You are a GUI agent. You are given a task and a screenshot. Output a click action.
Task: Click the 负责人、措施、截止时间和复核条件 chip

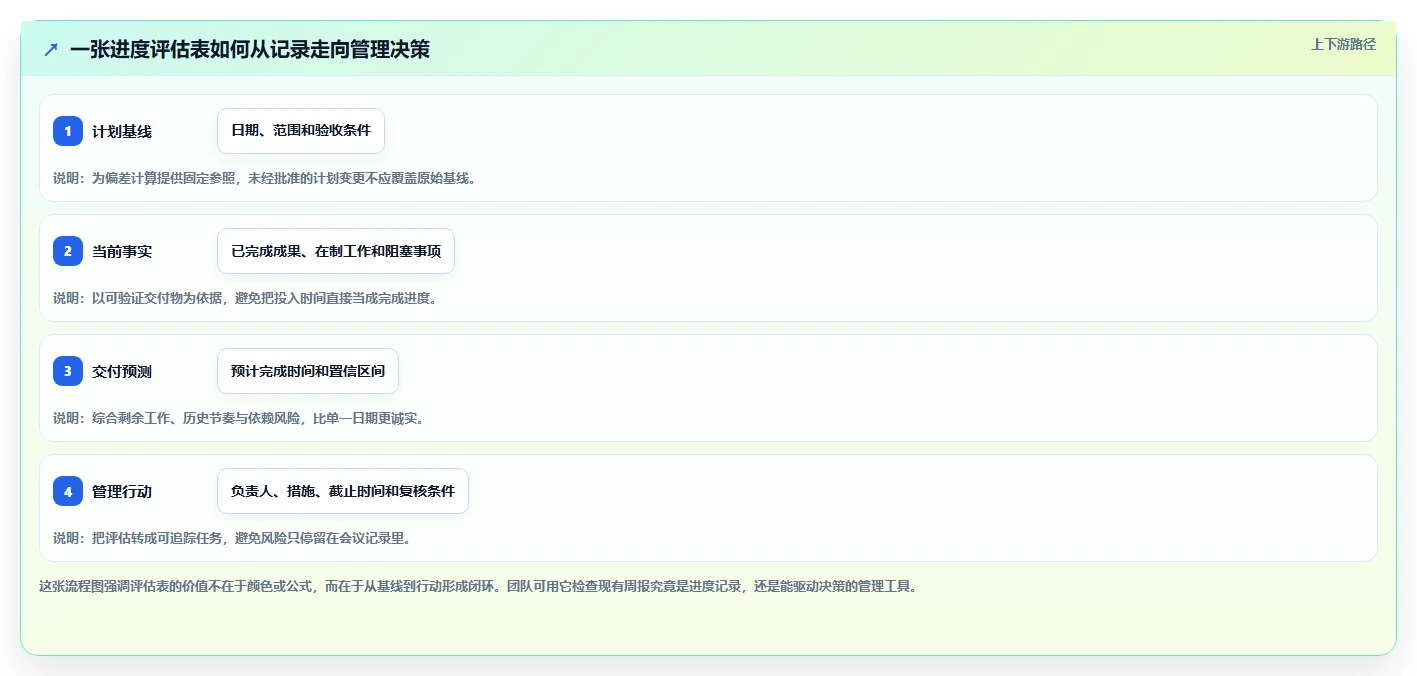point(343,491)
